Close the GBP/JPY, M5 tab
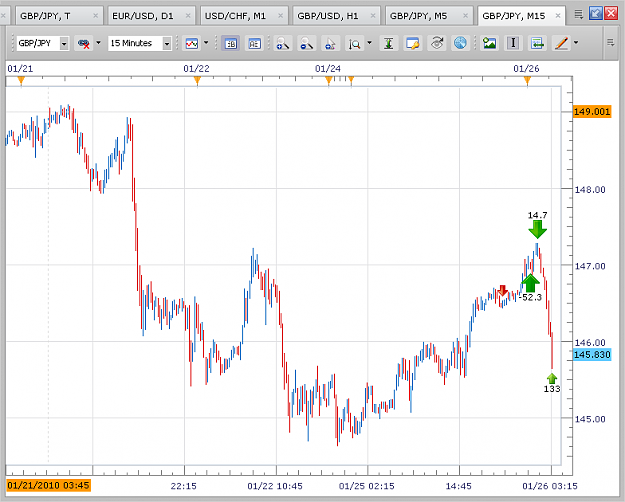The height and width of the screenshot is (502, 625). [466, 16]
